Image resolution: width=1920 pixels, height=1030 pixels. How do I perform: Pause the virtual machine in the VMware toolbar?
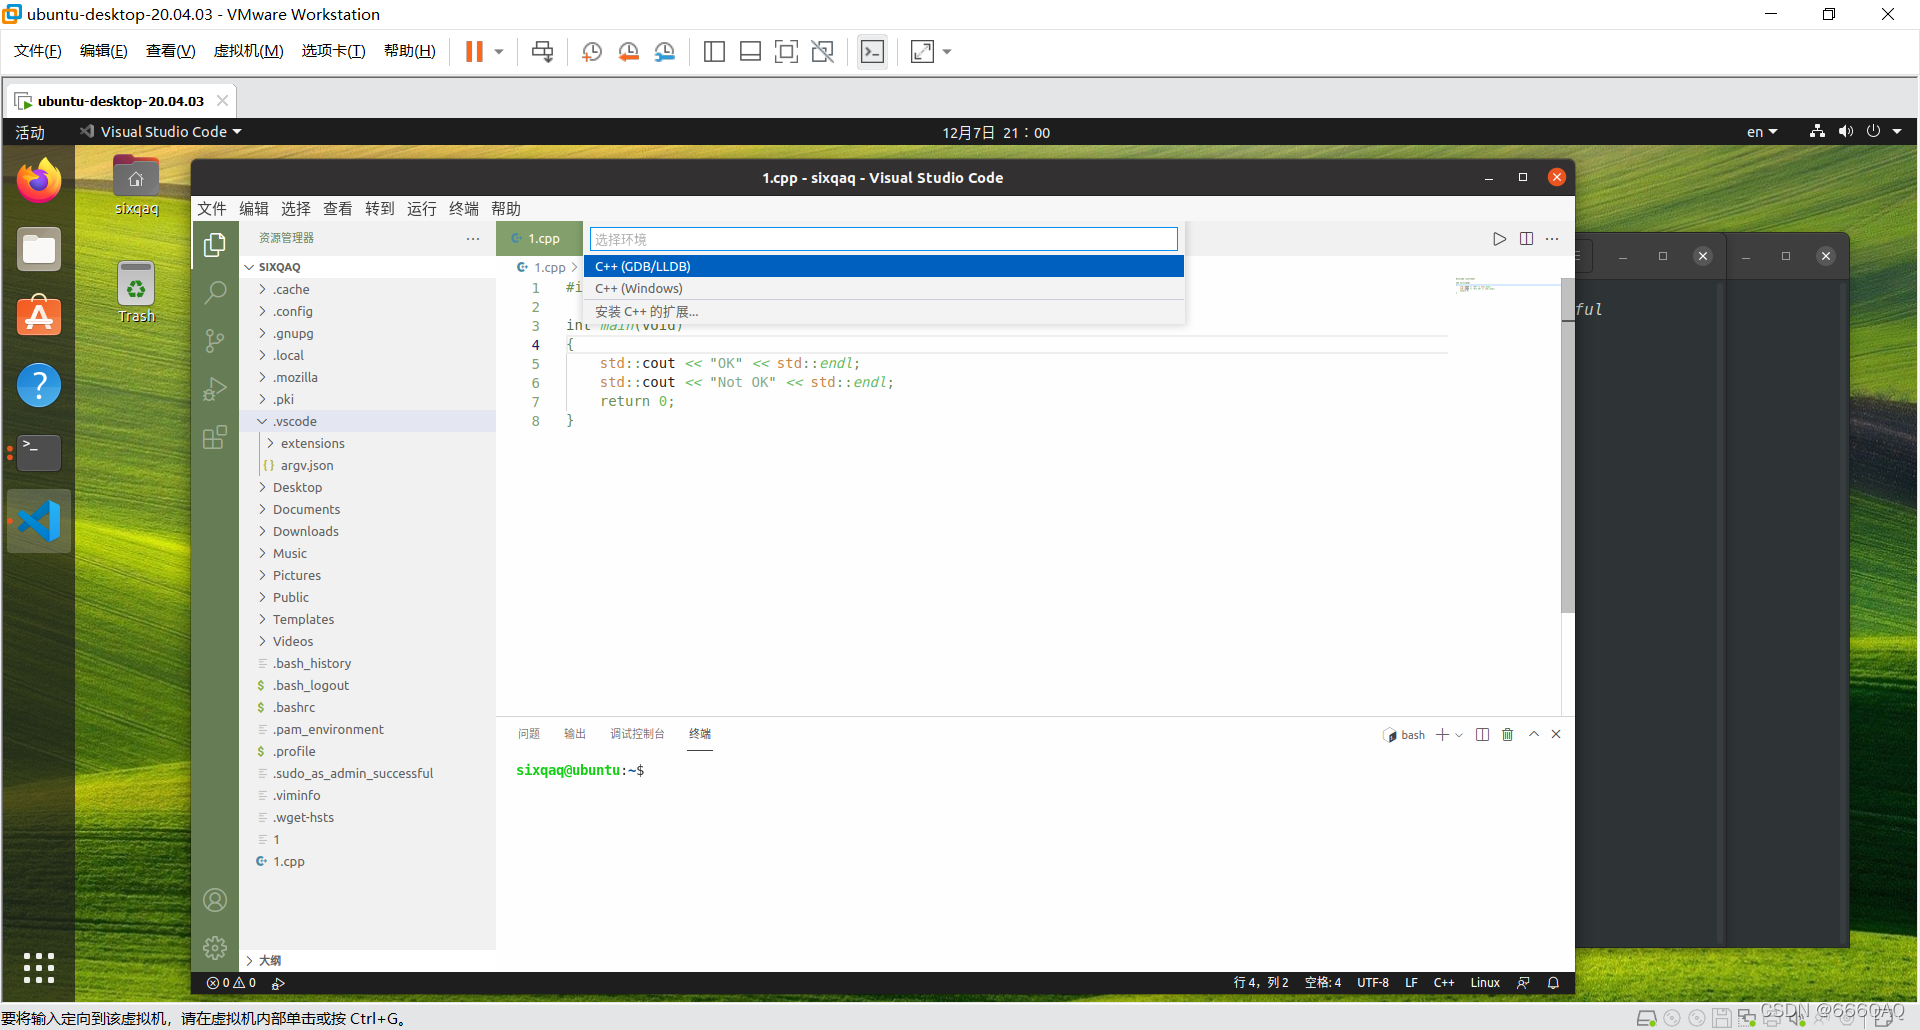[474, 52]
